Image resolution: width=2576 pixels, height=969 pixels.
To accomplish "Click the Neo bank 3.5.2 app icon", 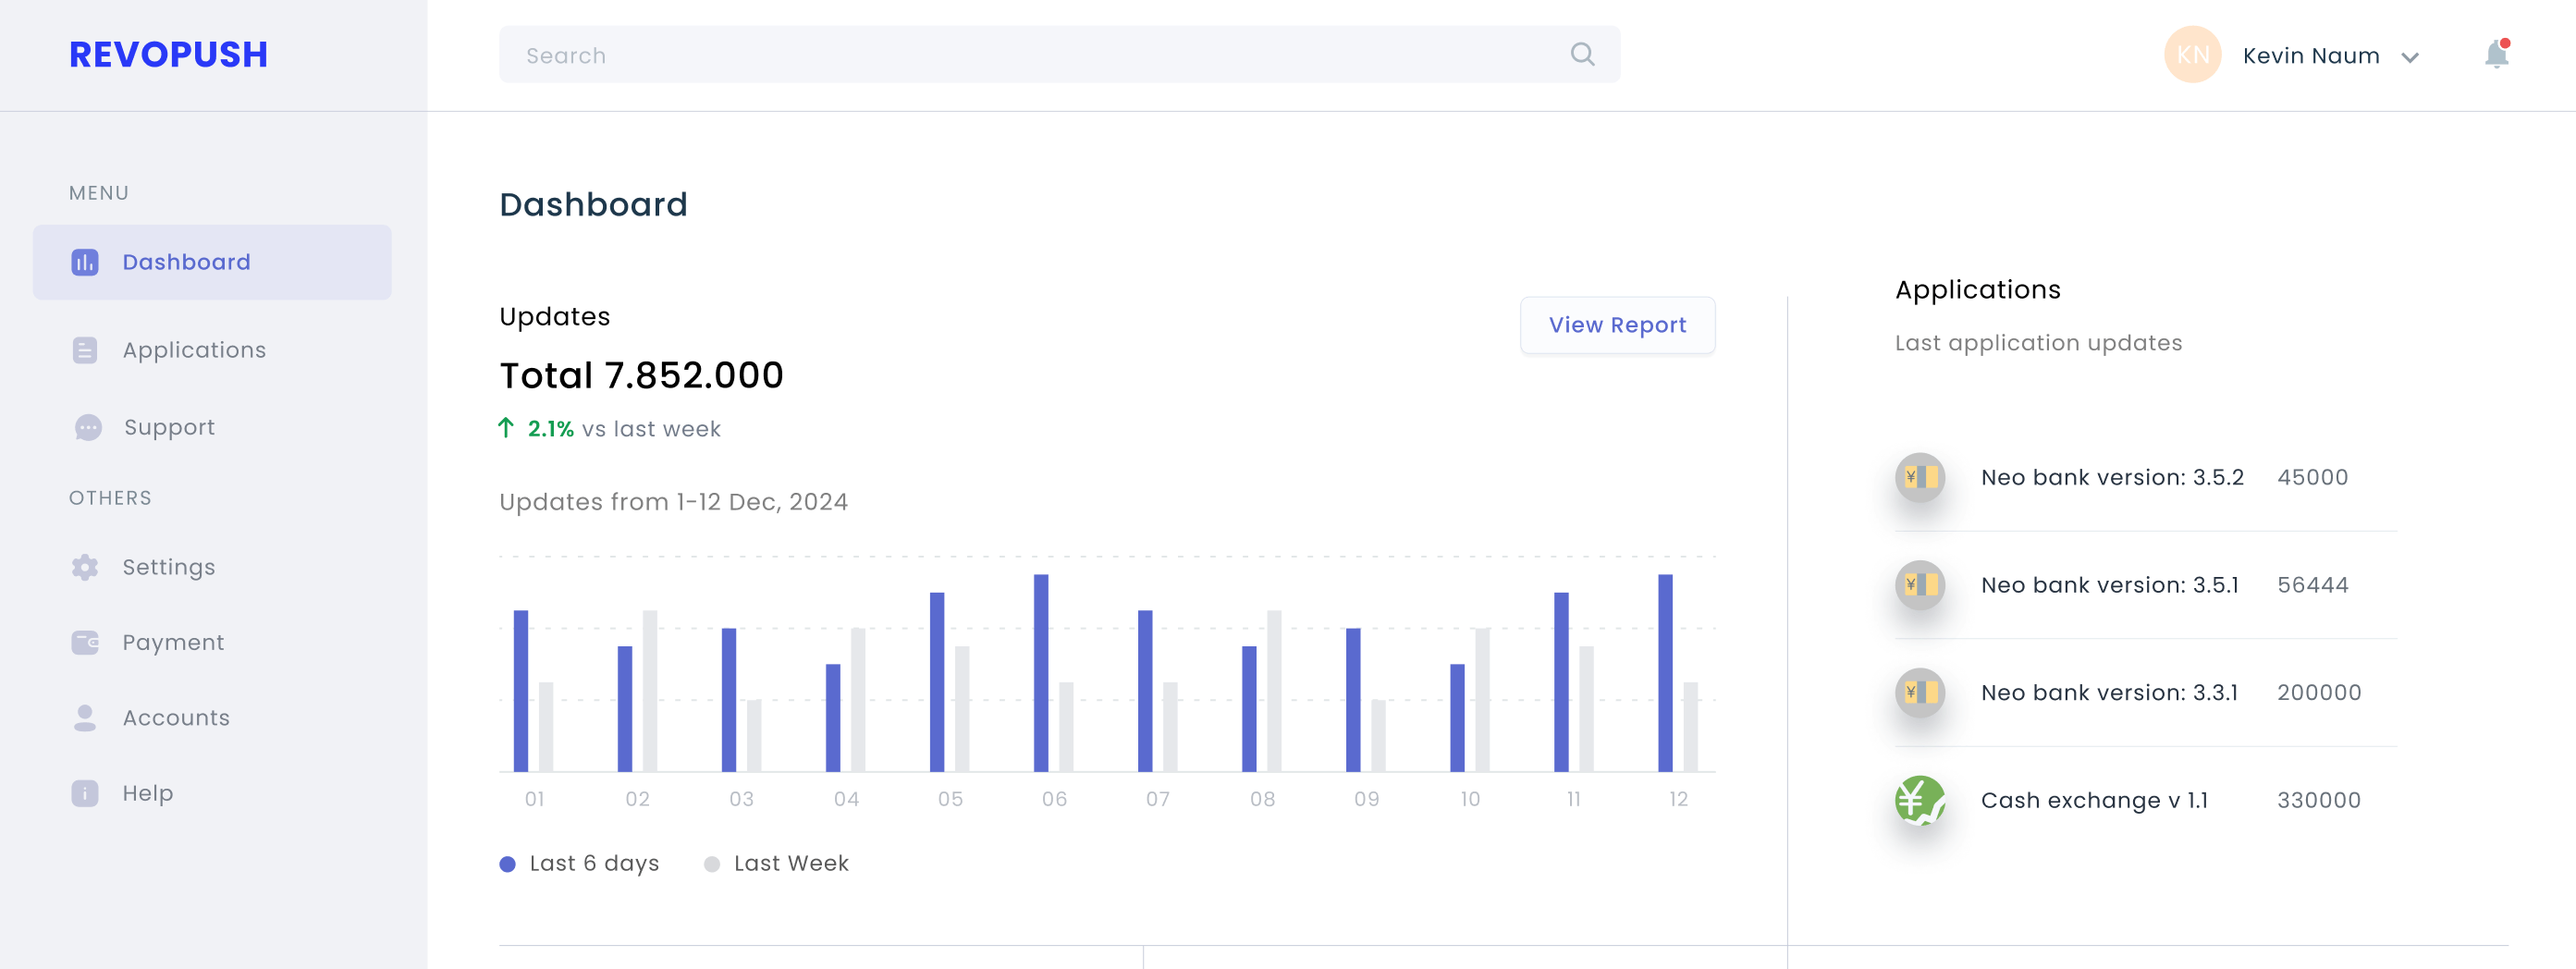I will [1919, 477].
